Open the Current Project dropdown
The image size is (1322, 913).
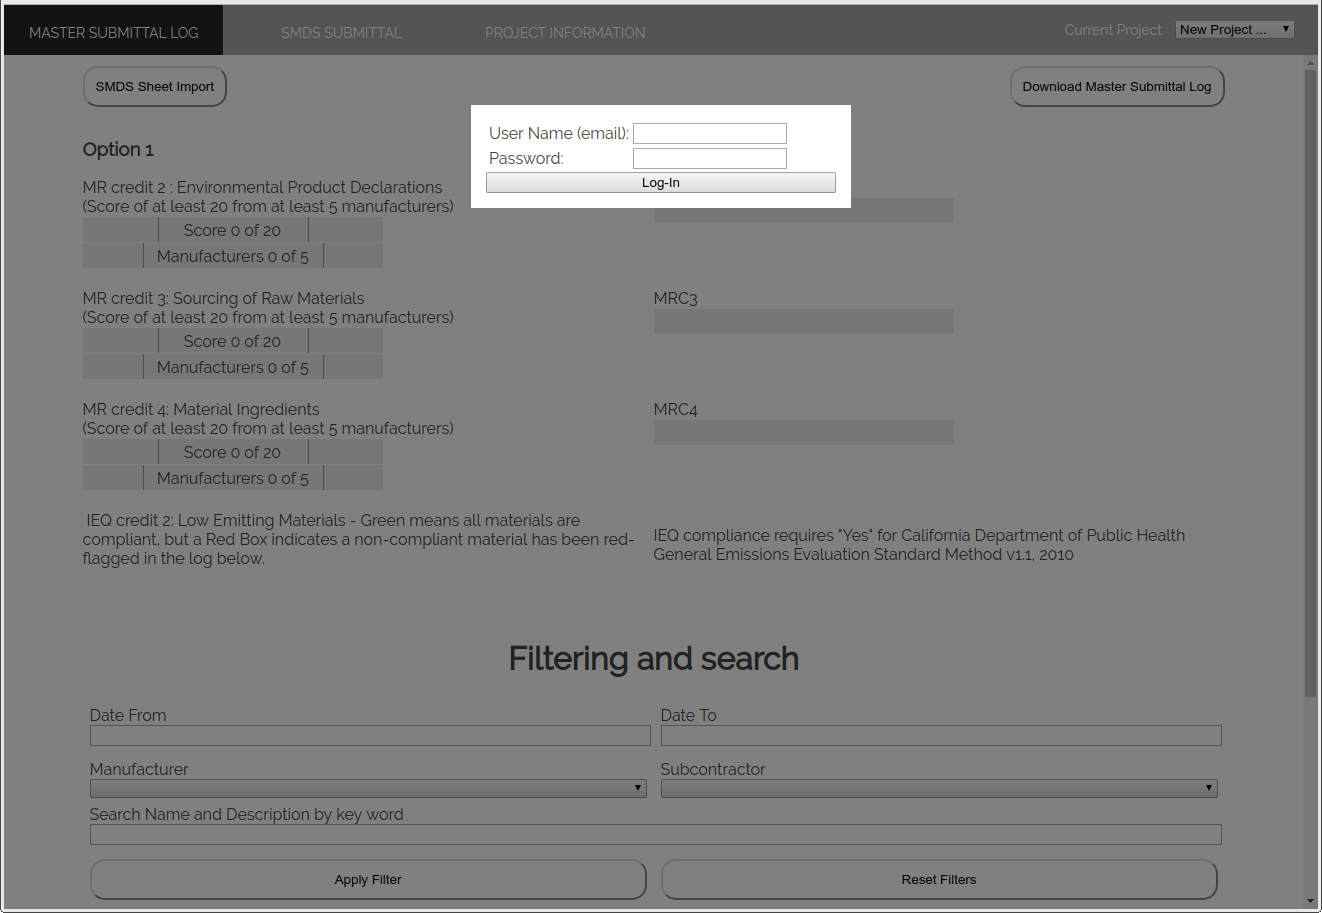click(x=1235, y=30)
